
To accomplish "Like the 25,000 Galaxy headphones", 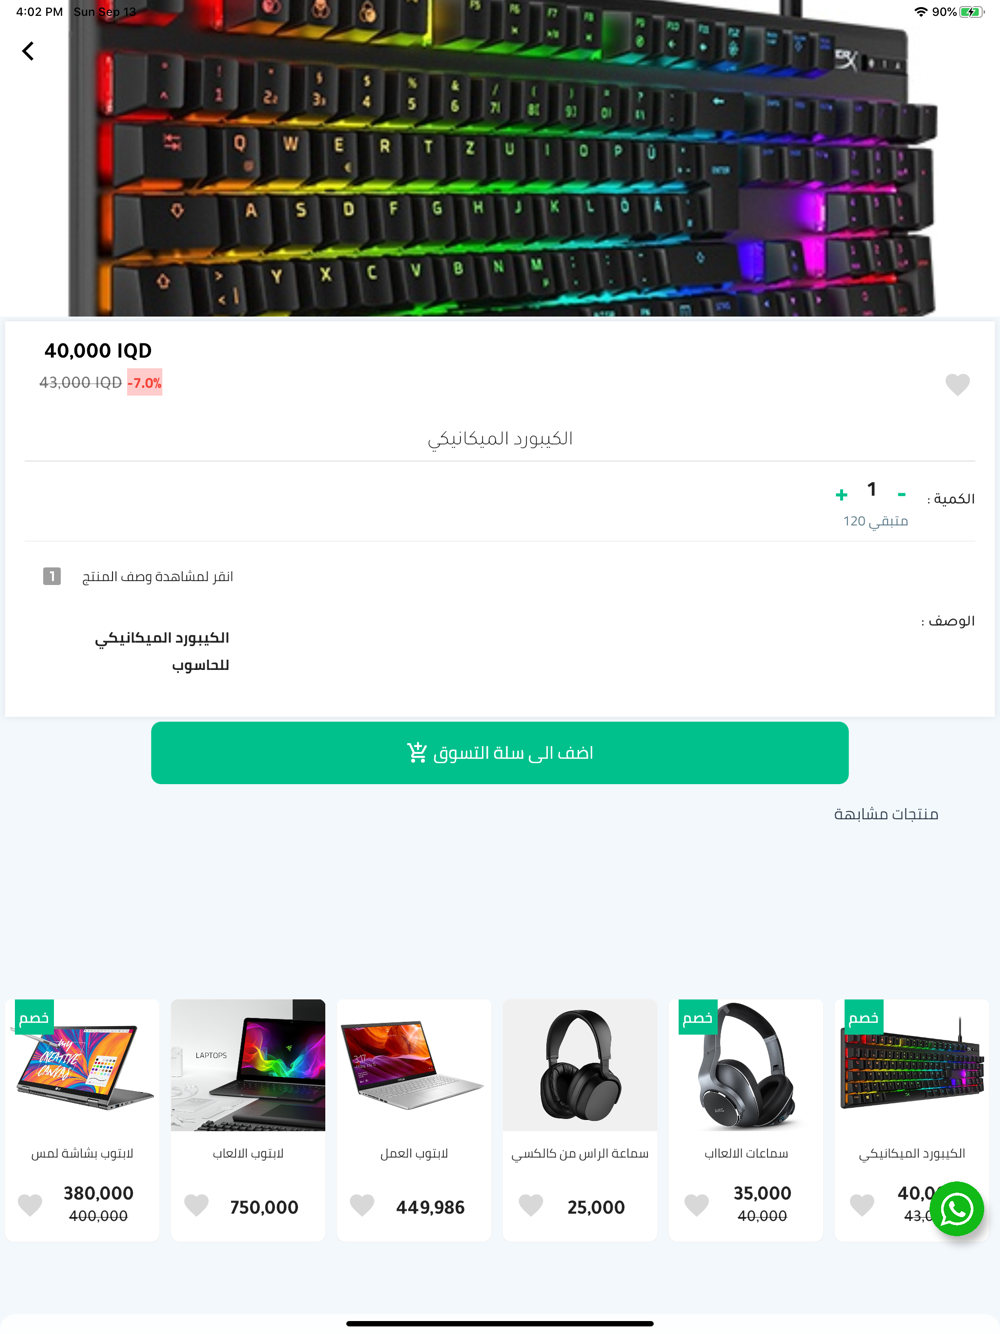I will pos(530,1205).
